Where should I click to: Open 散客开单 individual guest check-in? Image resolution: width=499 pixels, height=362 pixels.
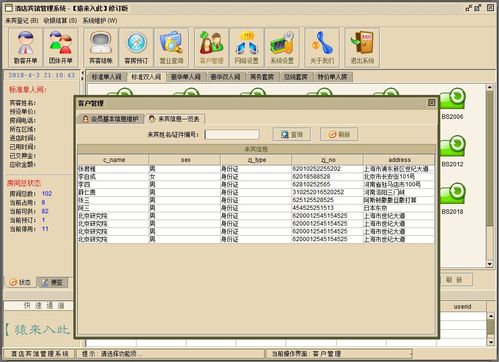coord(26,47)
